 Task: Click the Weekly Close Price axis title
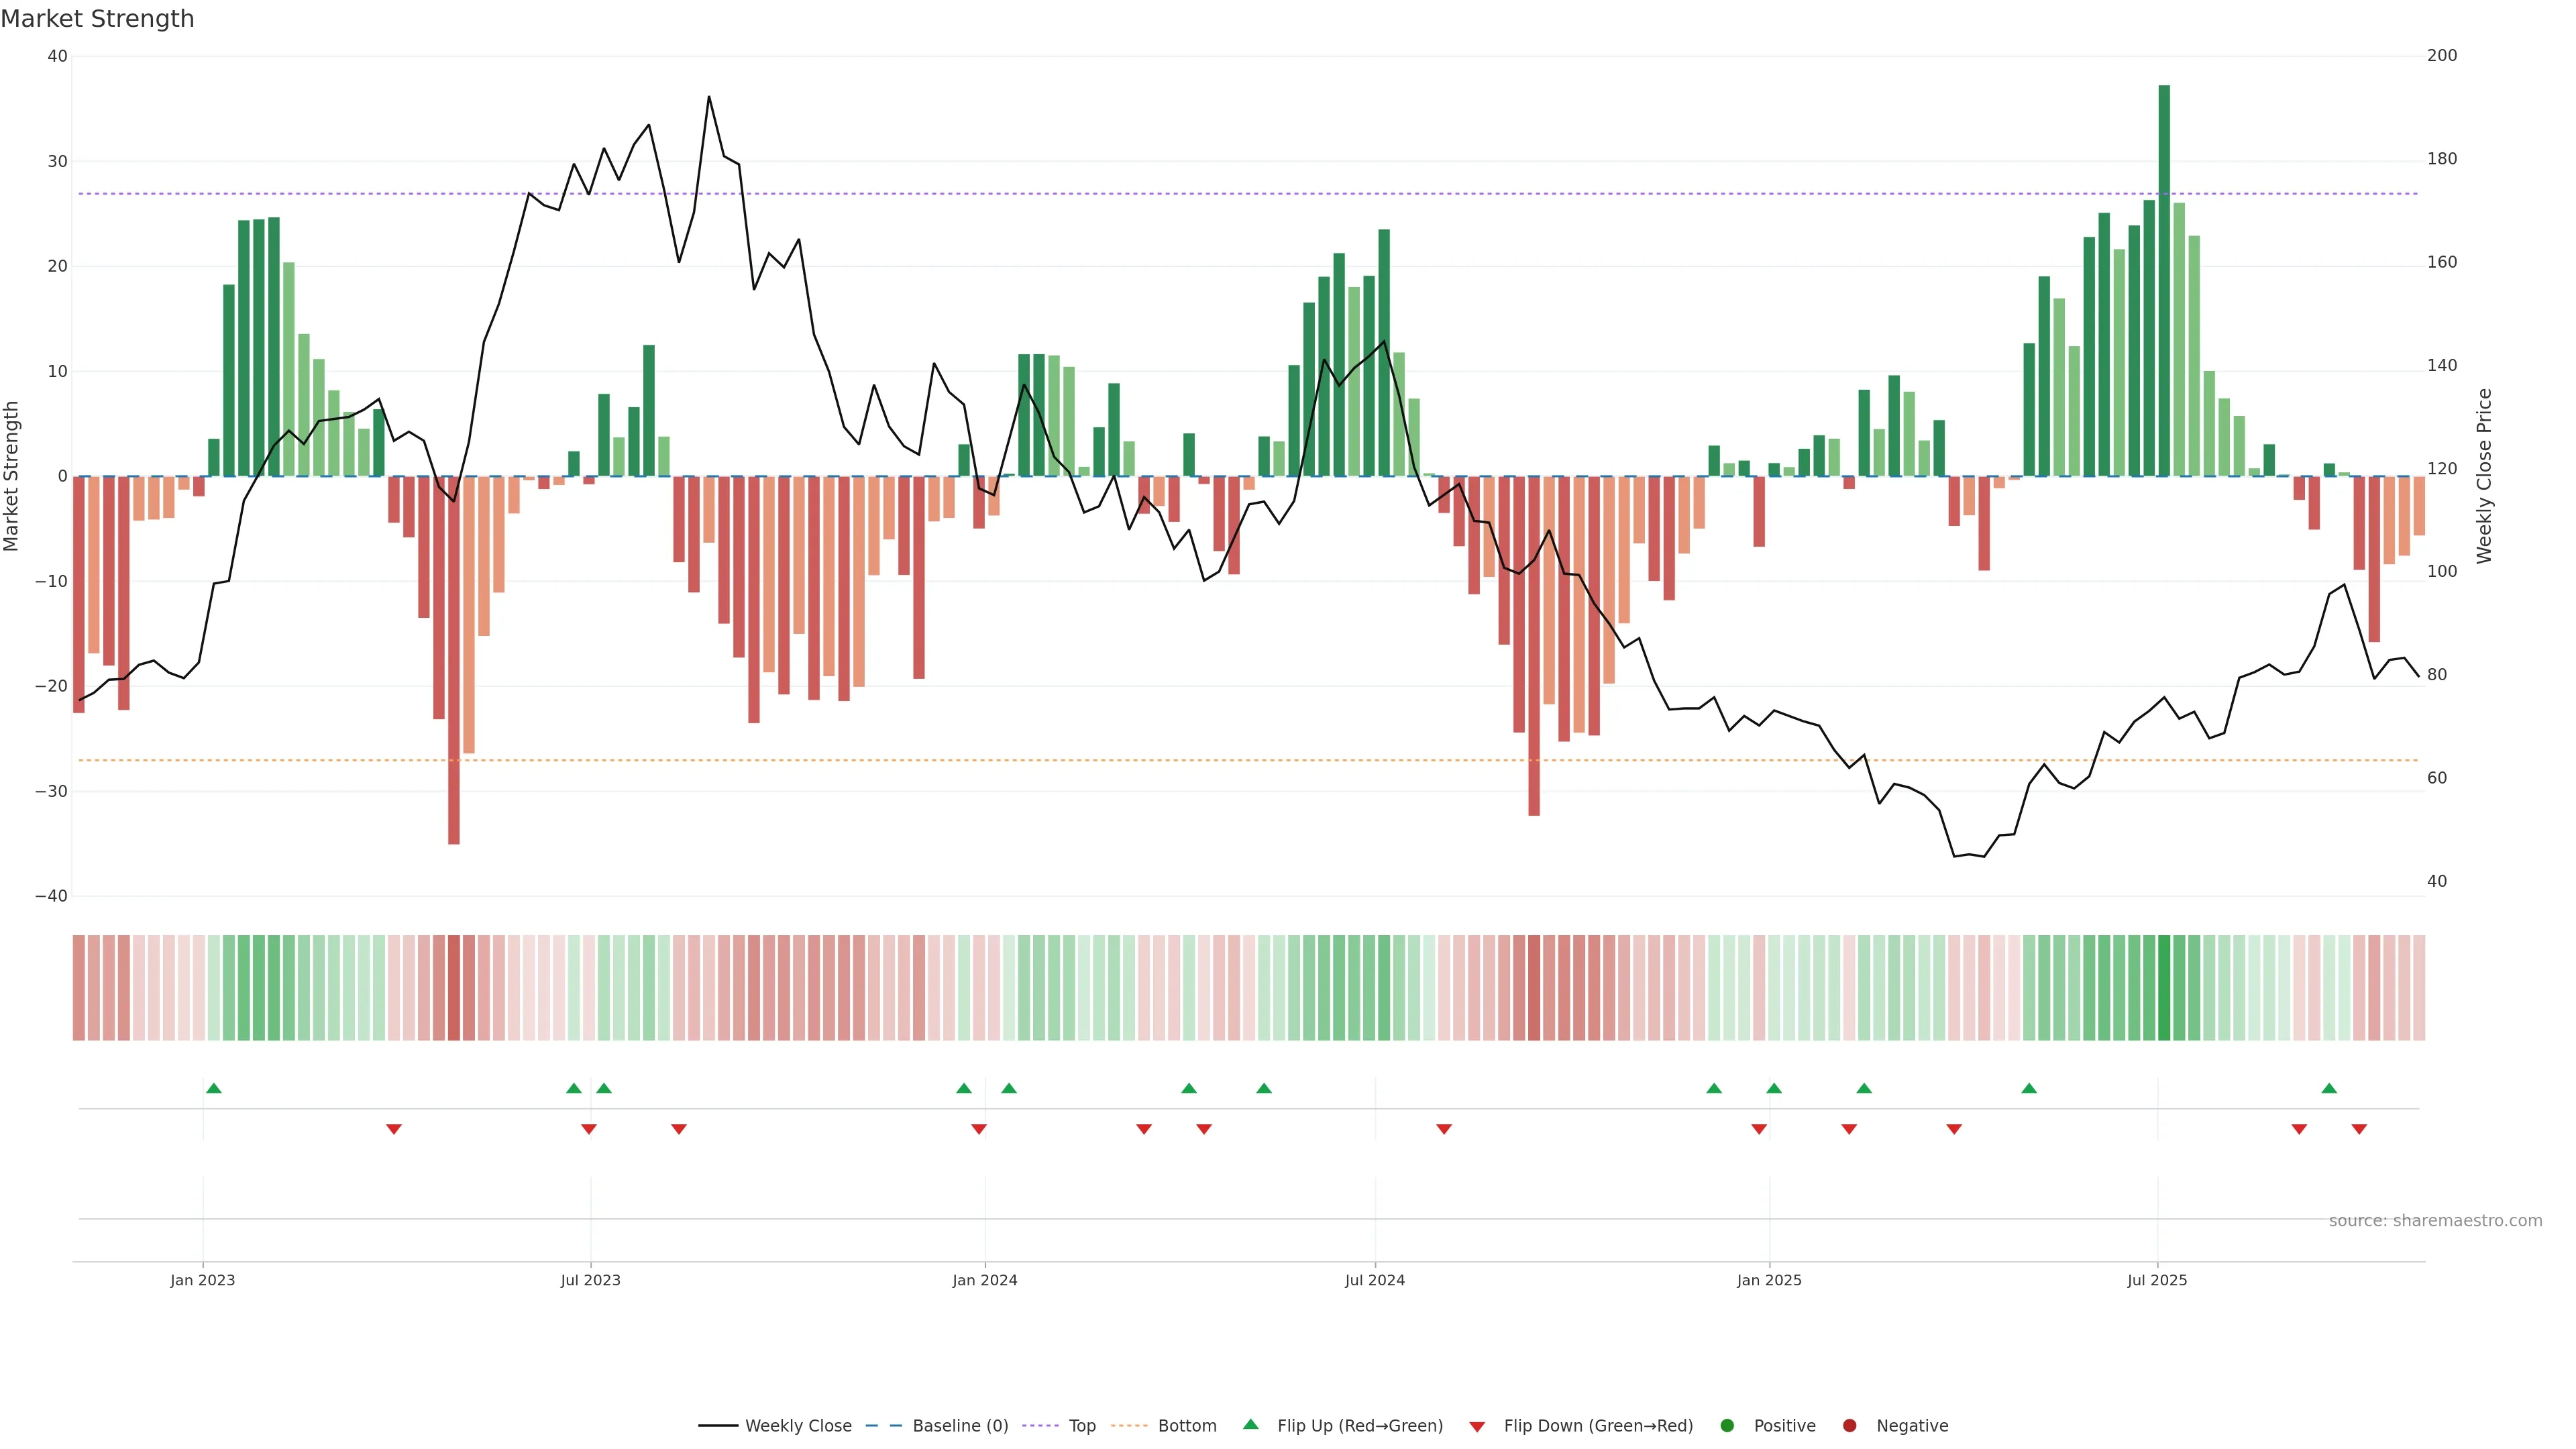[x=2484, y=476]
